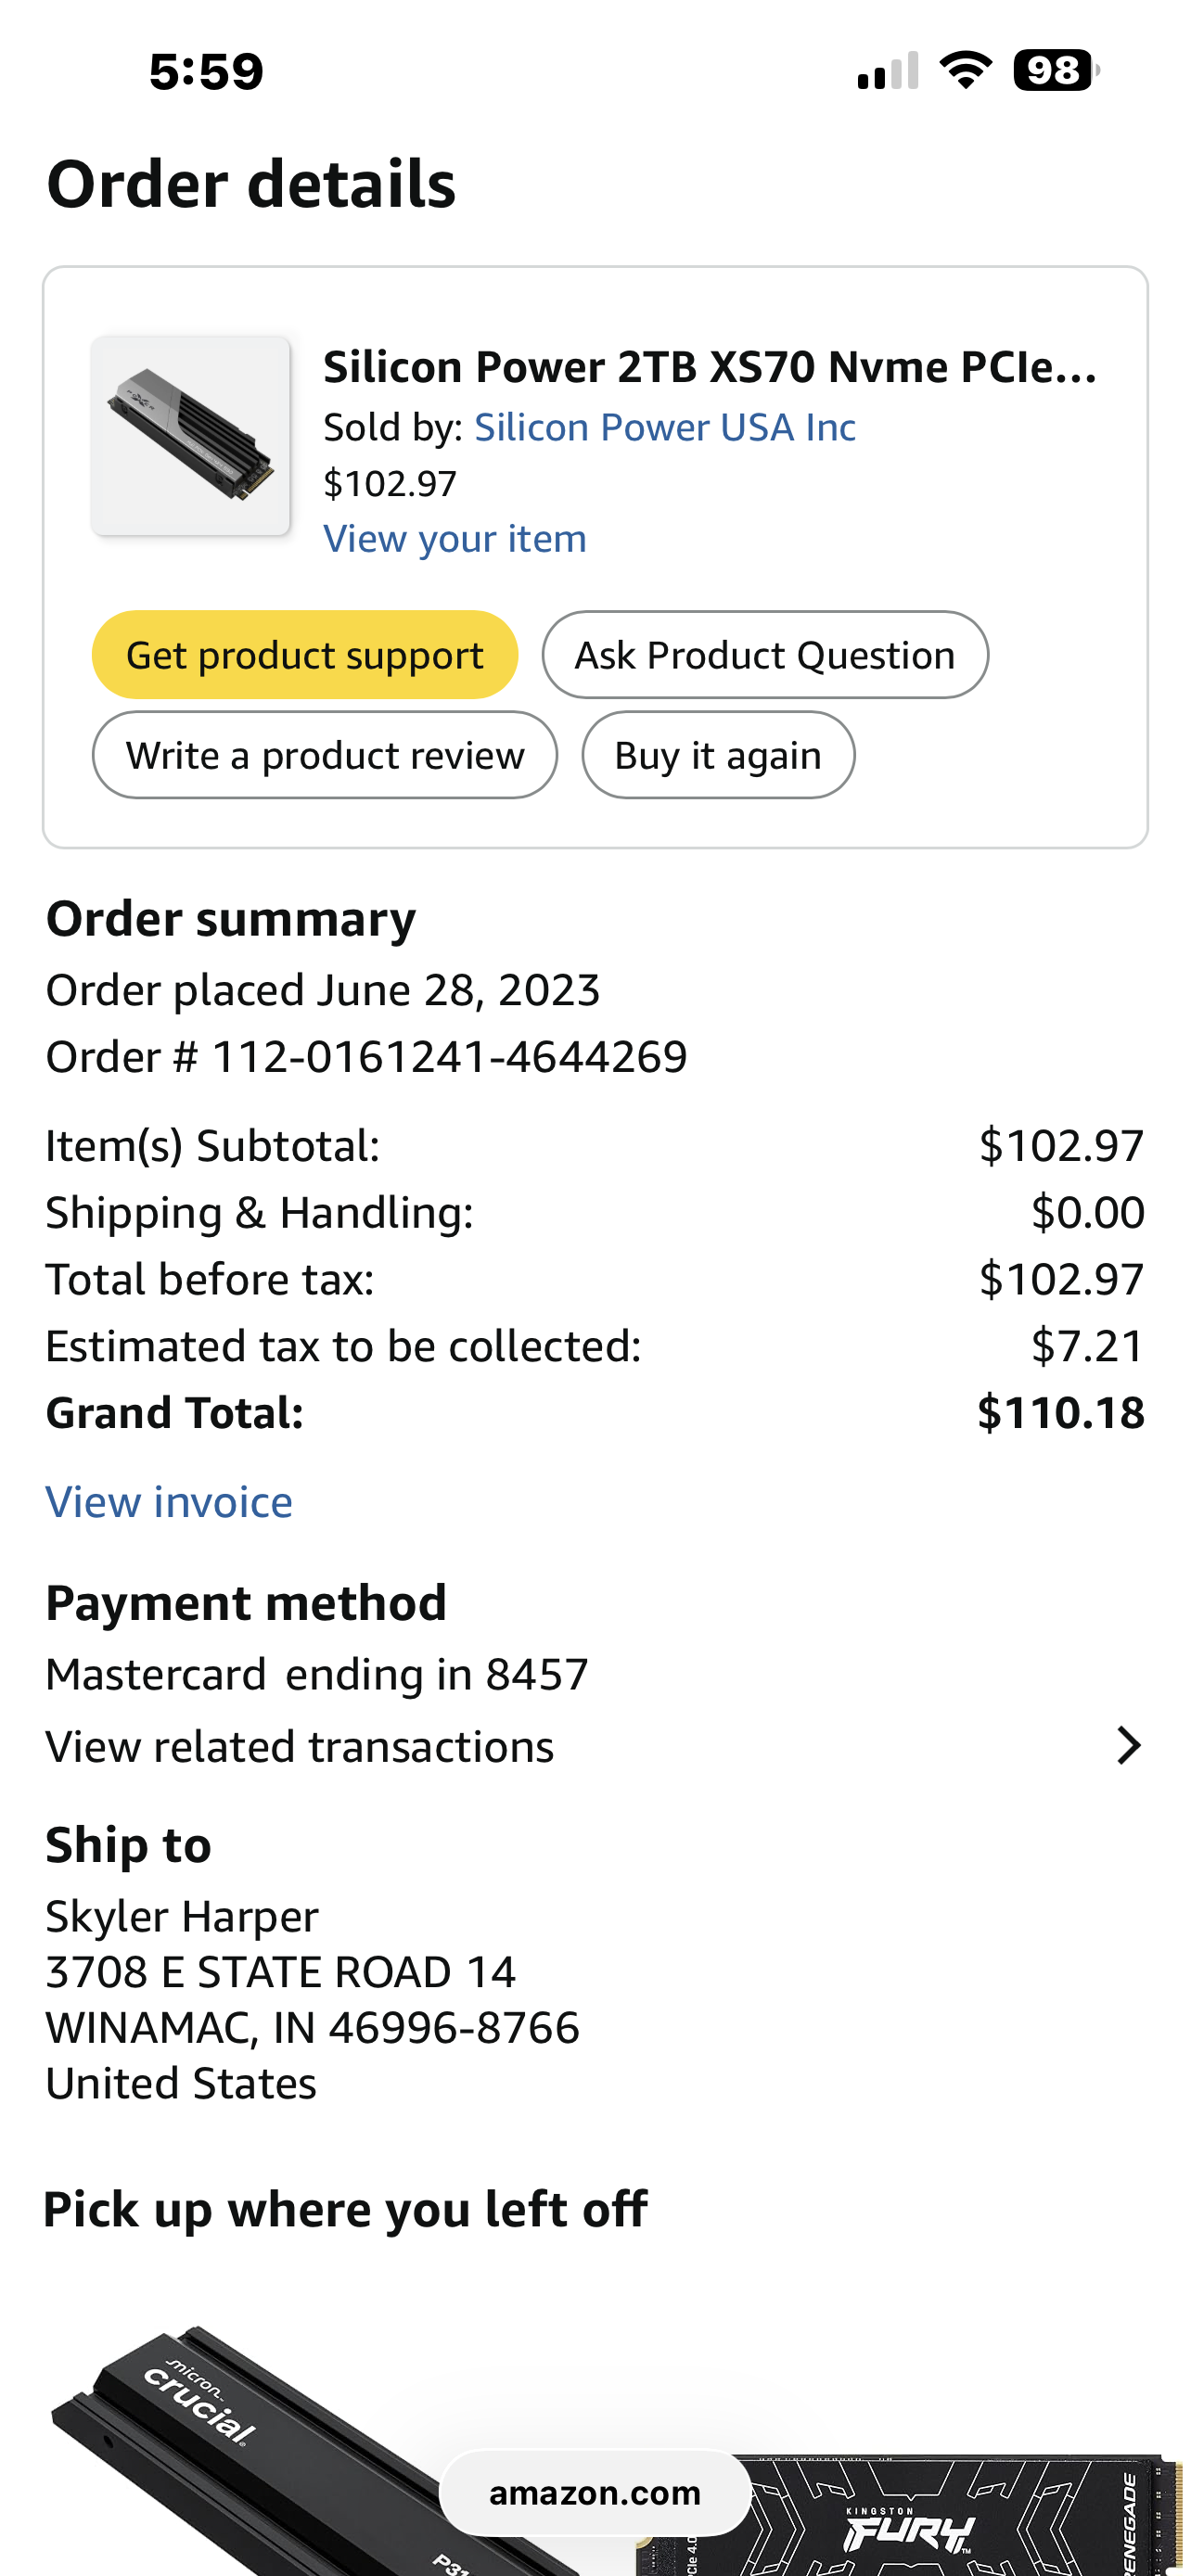
Task: Tap the View your item link
Action: coord(454,539)
